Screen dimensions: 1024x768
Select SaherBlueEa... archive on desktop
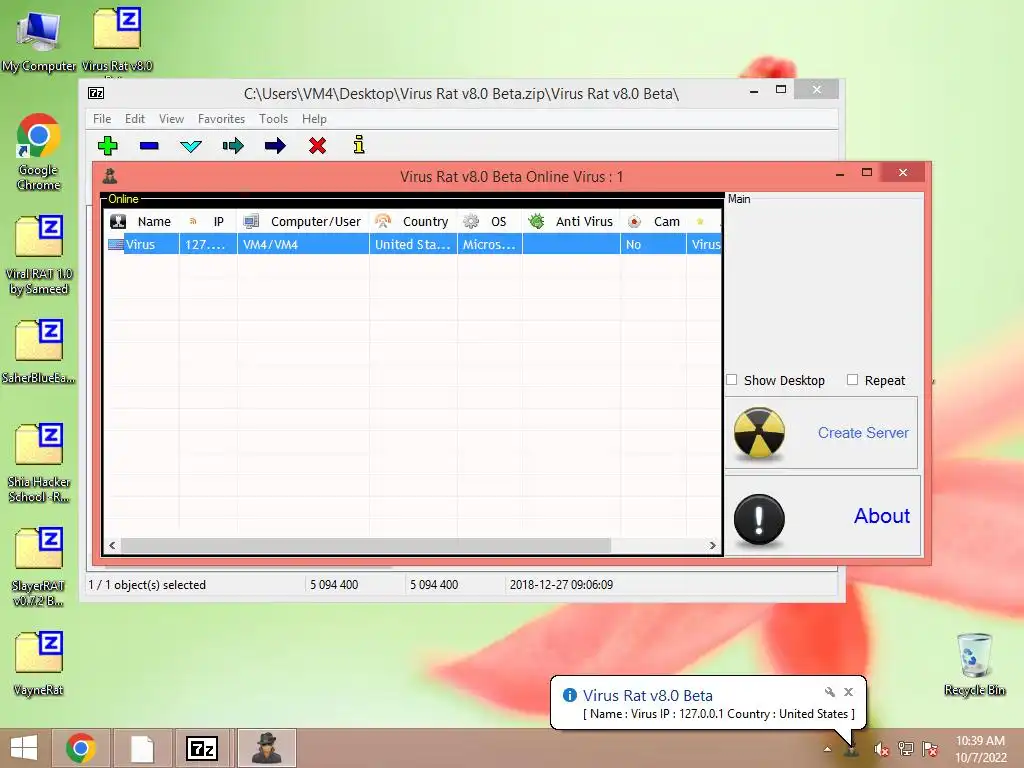click(39, 351)
